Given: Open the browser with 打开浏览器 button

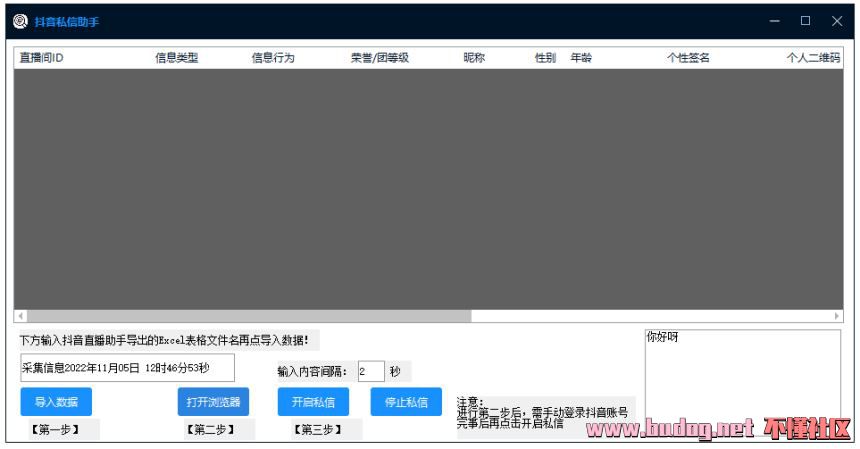Looking at the screenshot, I should [213, 402].
